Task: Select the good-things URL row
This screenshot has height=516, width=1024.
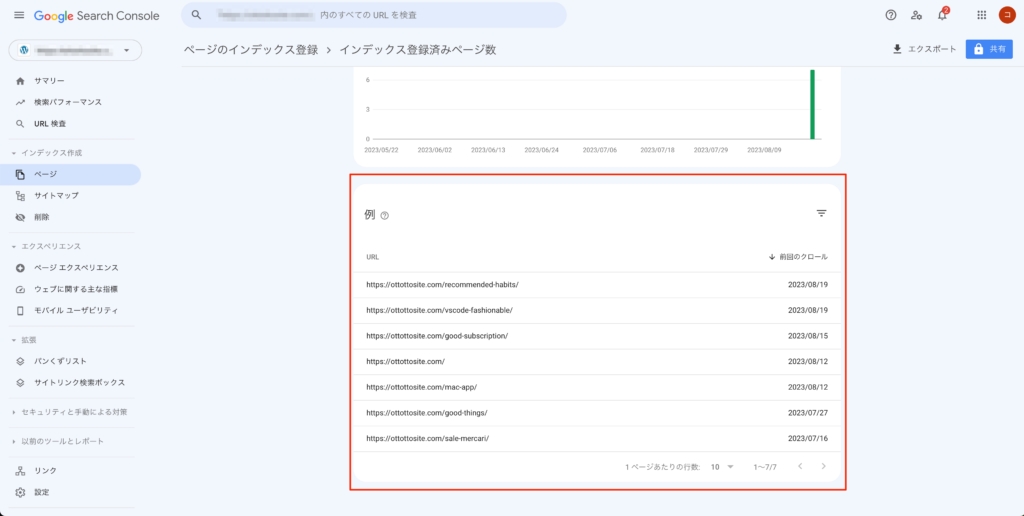Action: point(597,413)
